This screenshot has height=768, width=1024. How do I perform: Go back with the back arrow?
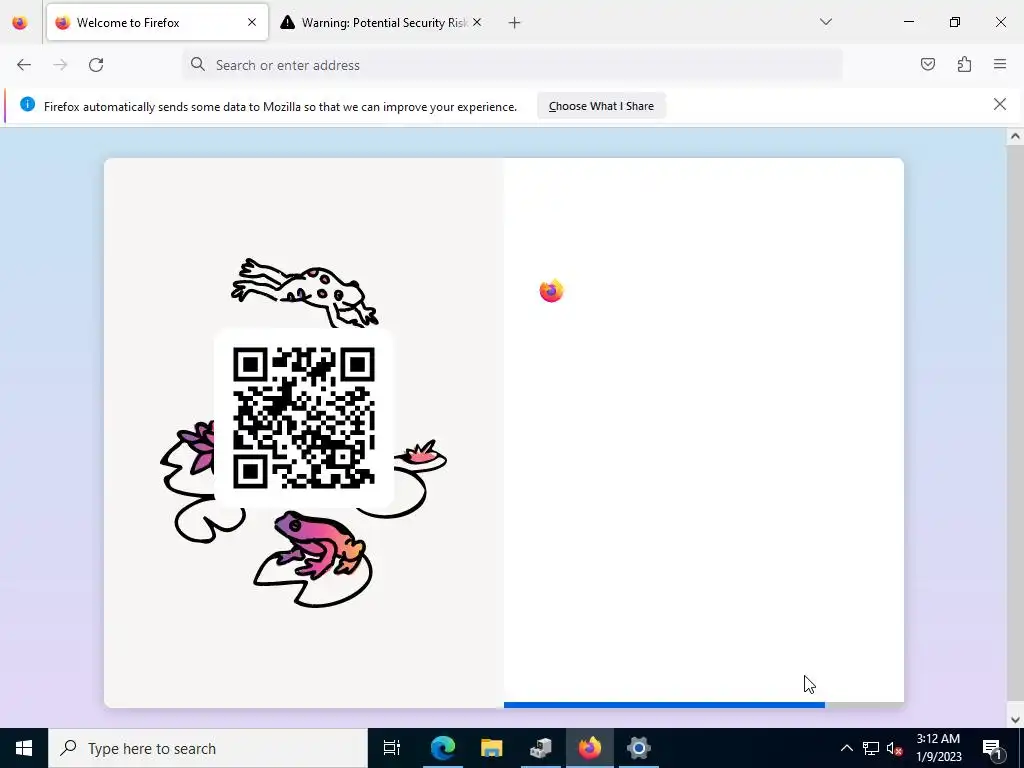pos(24,65)
